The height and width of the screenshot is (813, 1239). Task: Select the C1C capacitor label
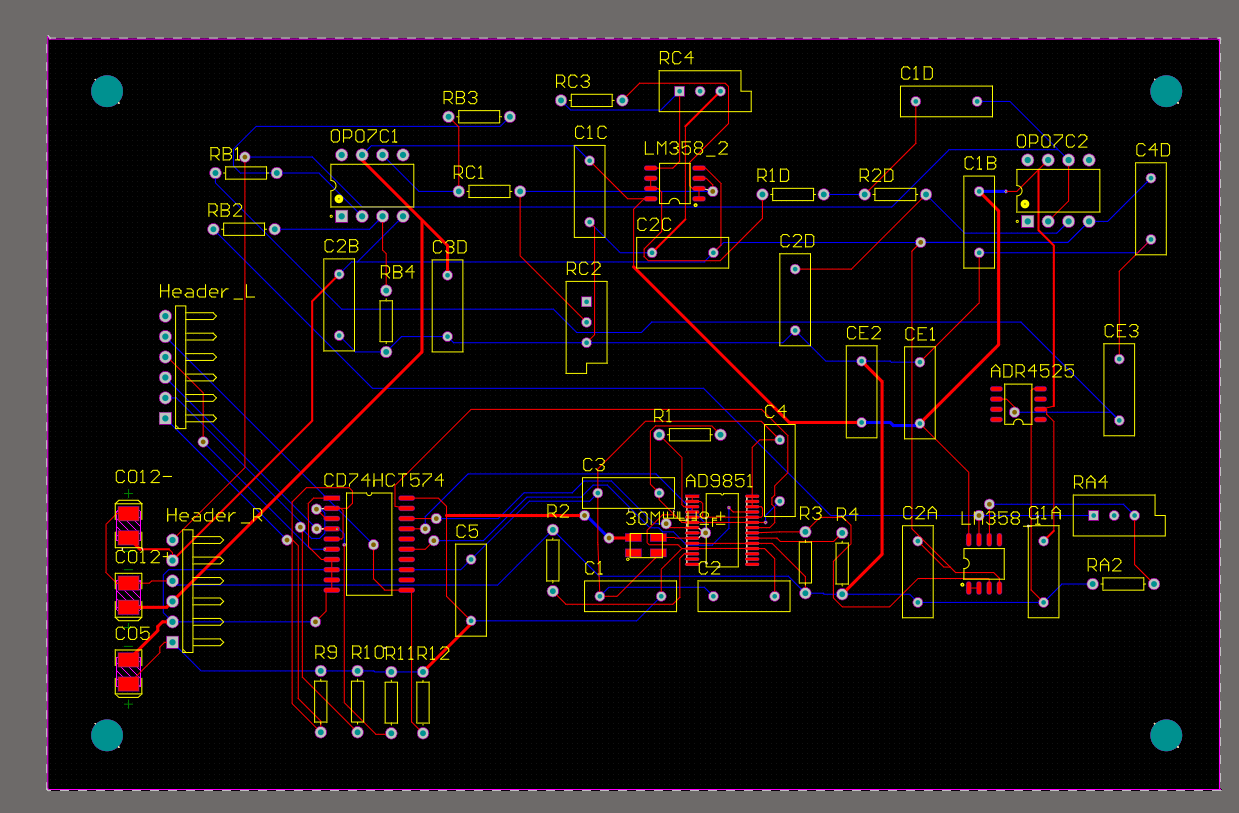coord(591,132)
